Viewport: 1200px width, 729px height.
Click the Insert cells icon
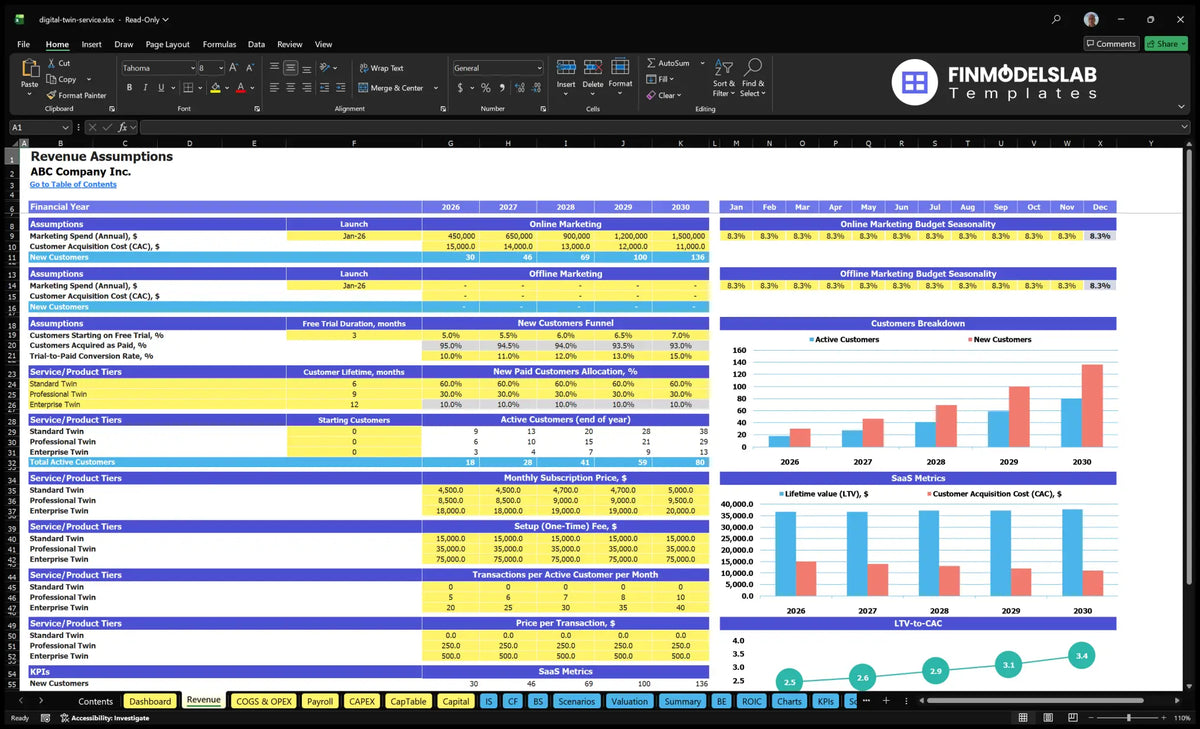tap(566, 67)
